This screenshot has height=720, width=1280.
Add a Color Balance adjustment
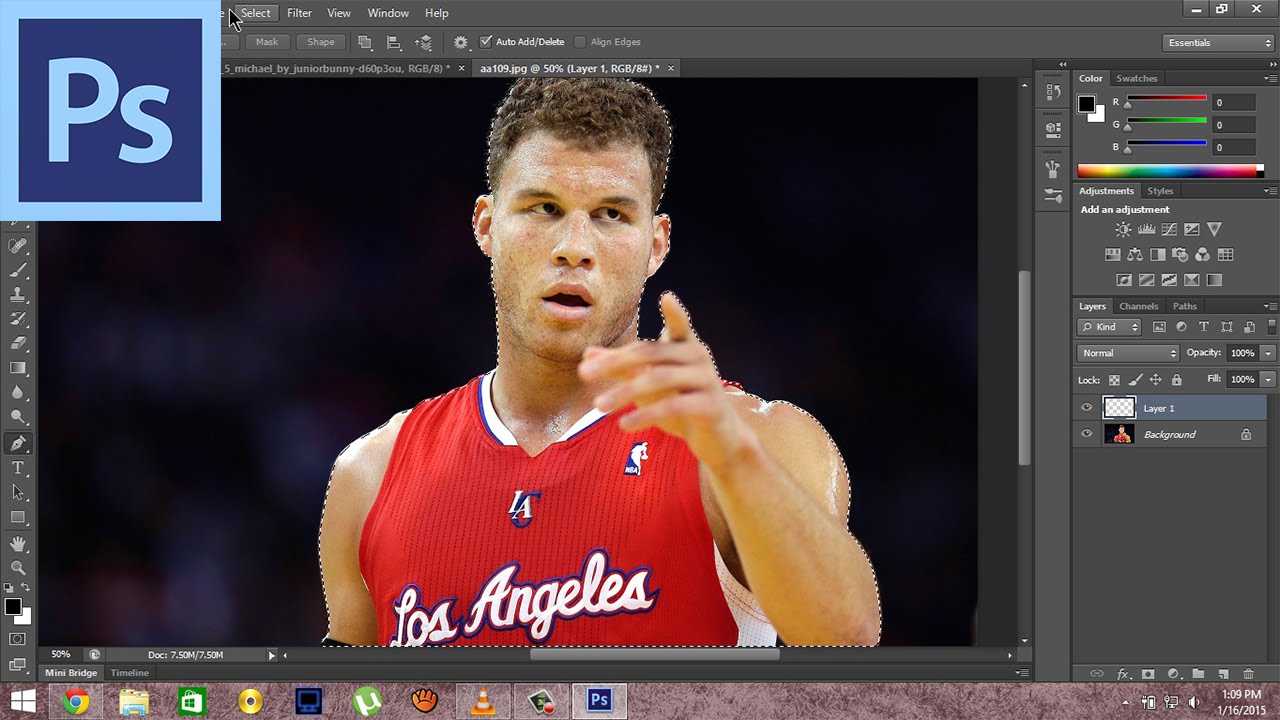tap(1135, 255)
